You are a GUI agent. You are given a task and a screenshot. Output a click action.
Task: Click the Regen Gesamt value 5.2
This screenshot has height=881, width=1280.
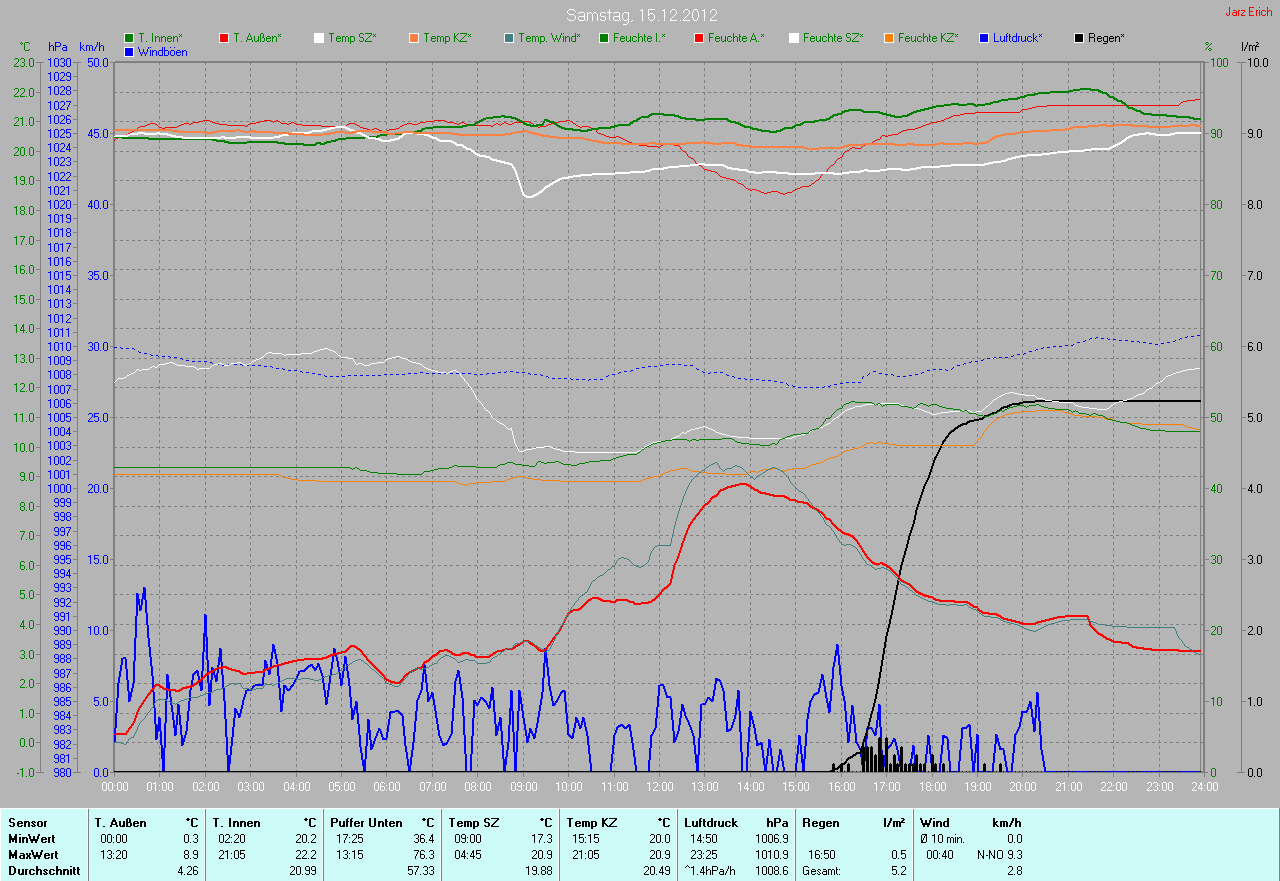click(898, 871)
